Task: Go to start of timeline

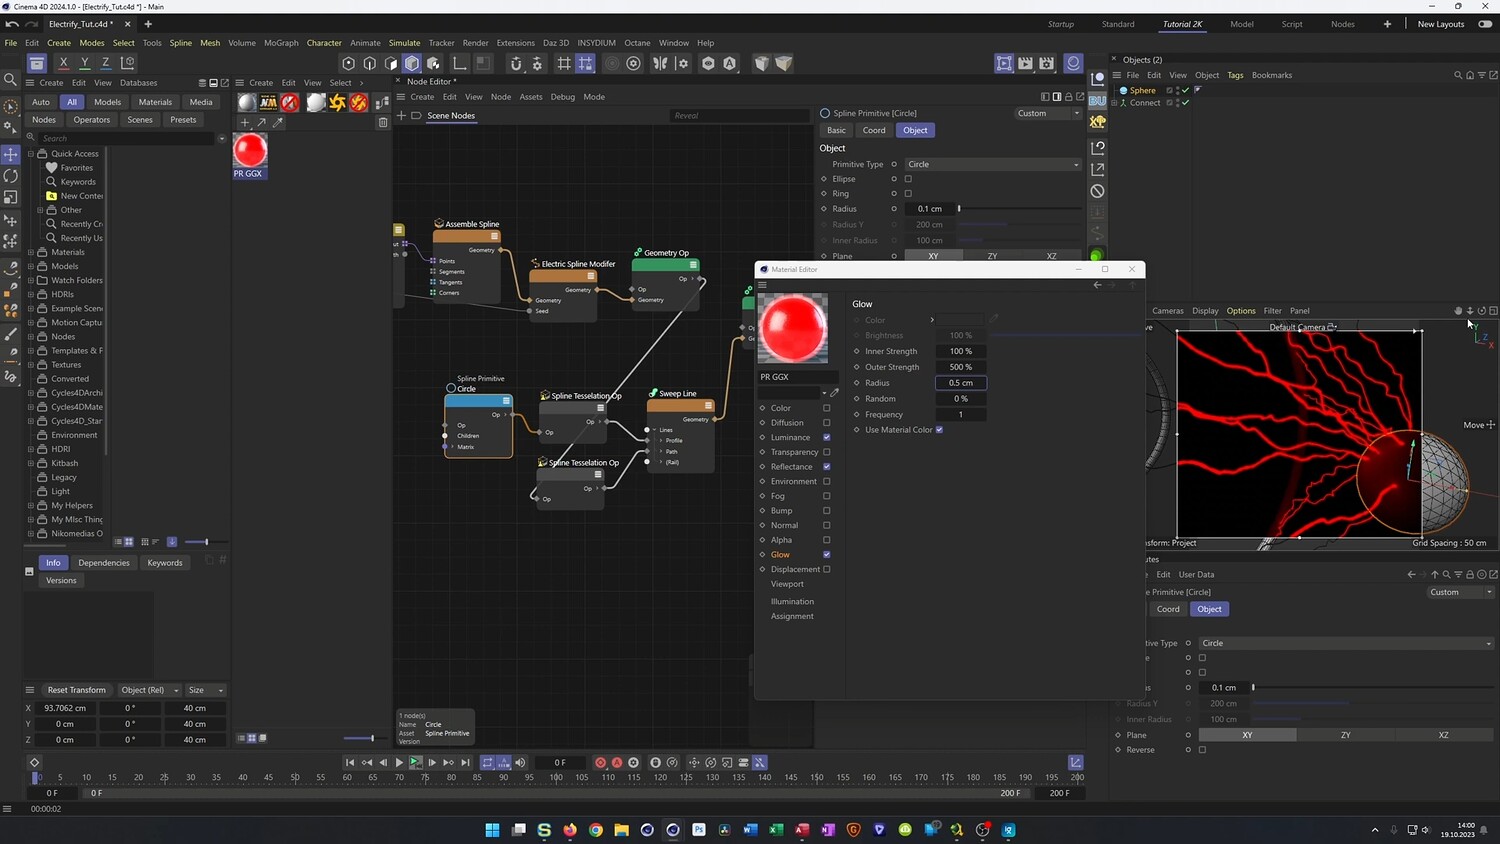Action: [x=350, y=762]
